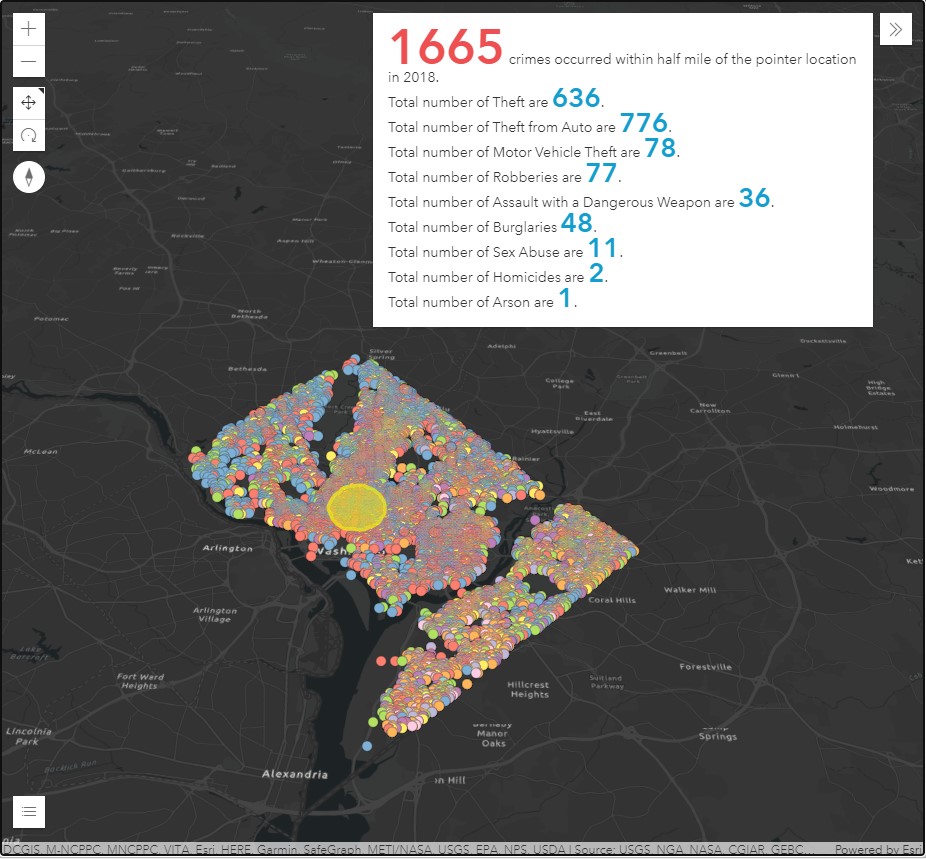Click the Alexandria label on the map
This screenshot has width=926, height=859.
click(294, 774)
